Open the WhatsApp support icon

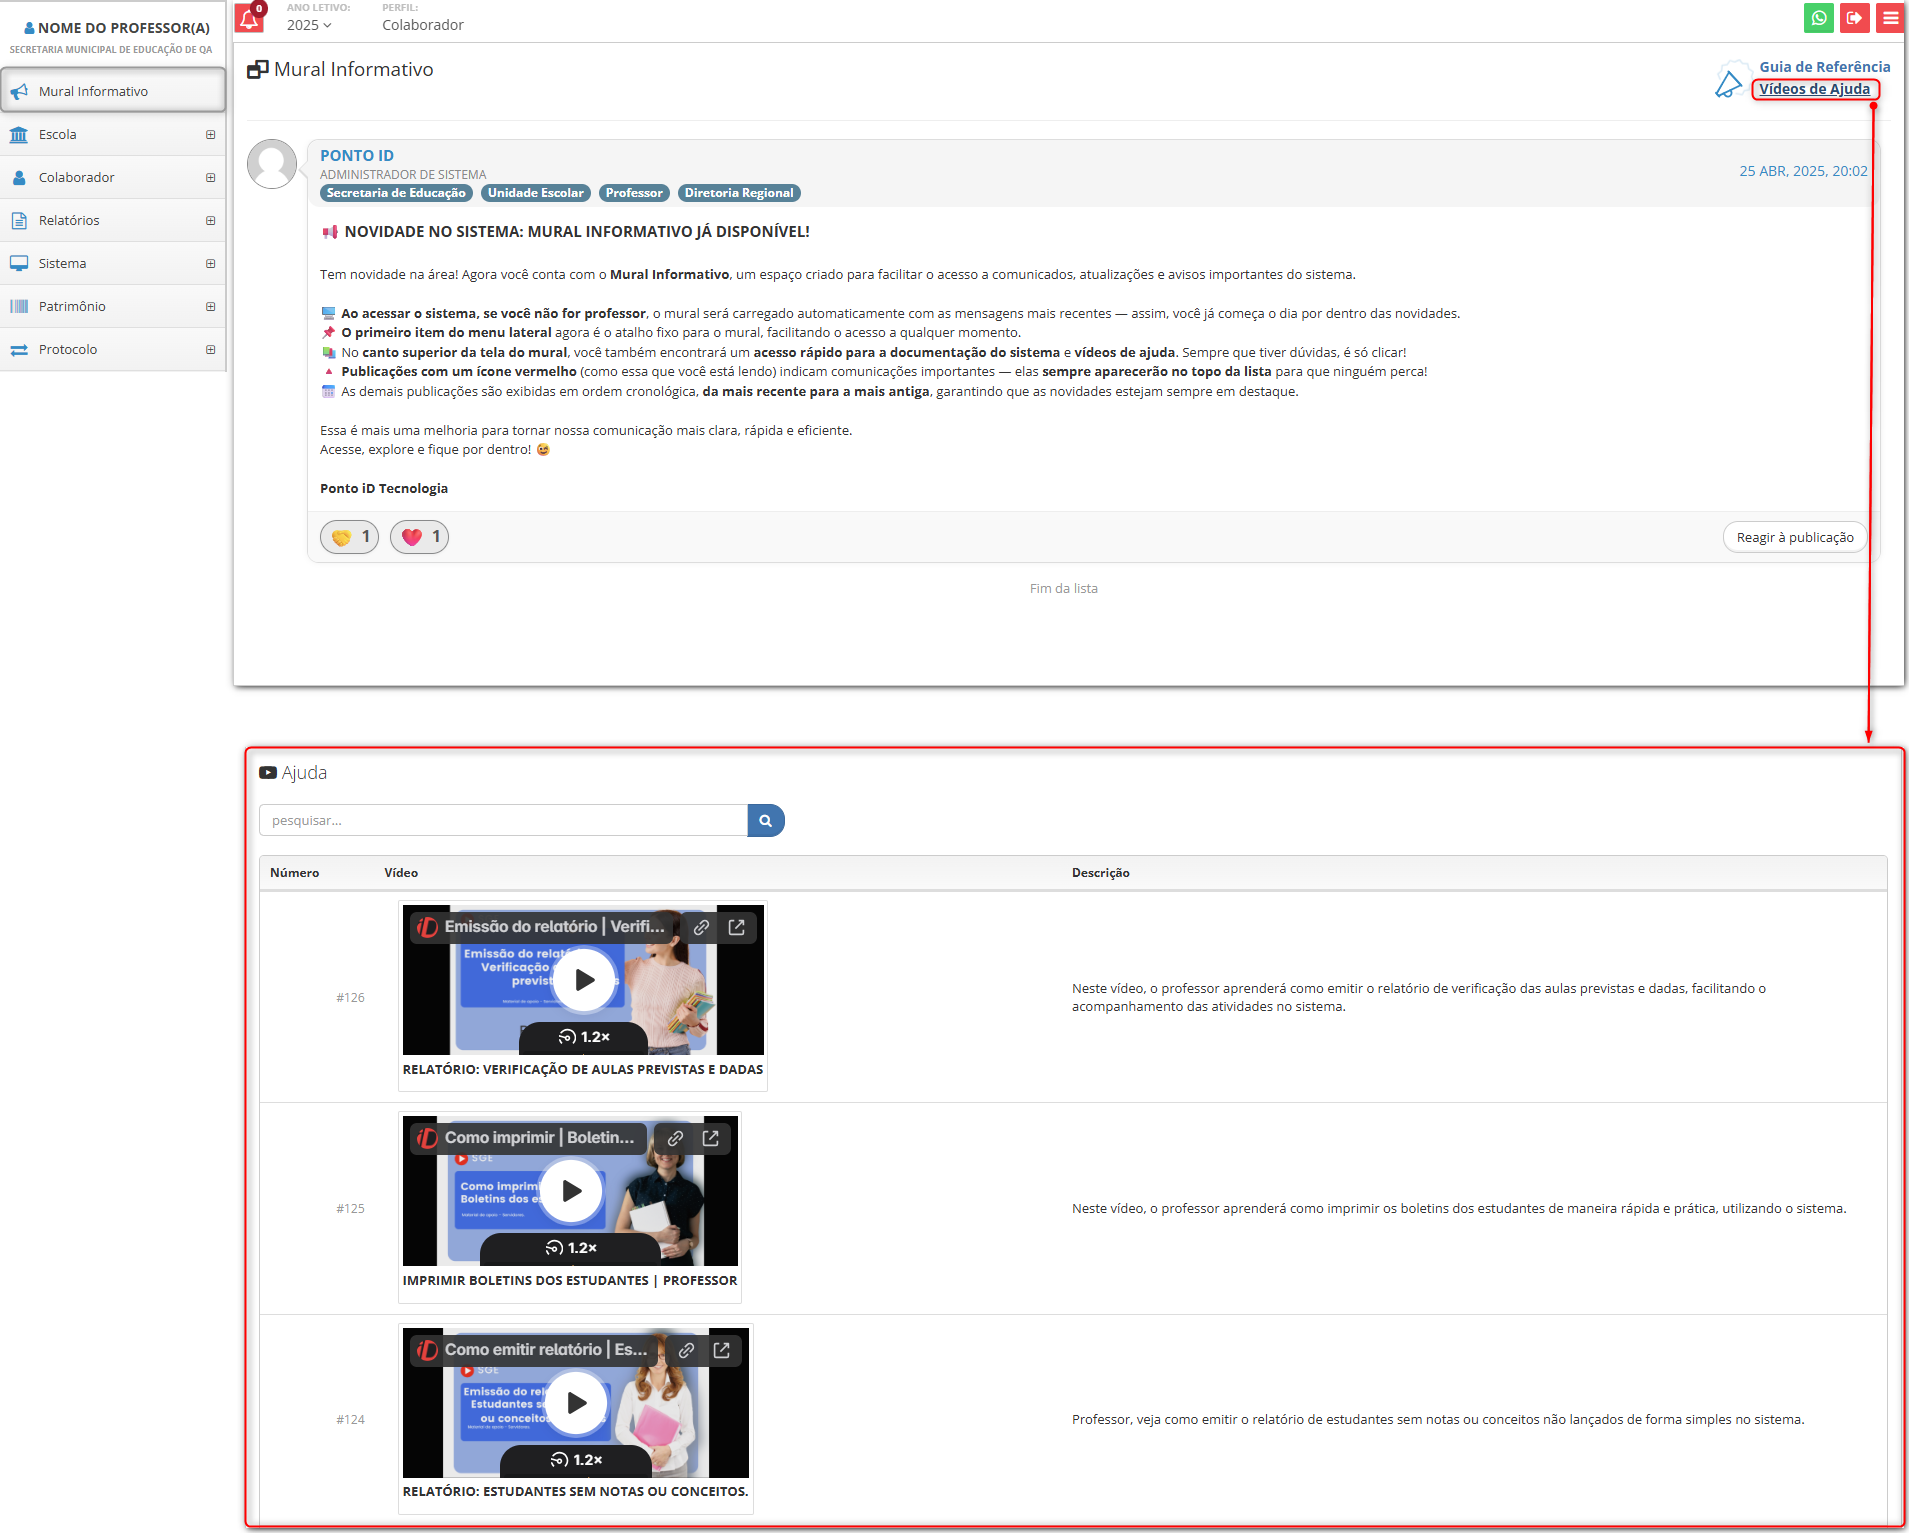tap(1819, 18)
